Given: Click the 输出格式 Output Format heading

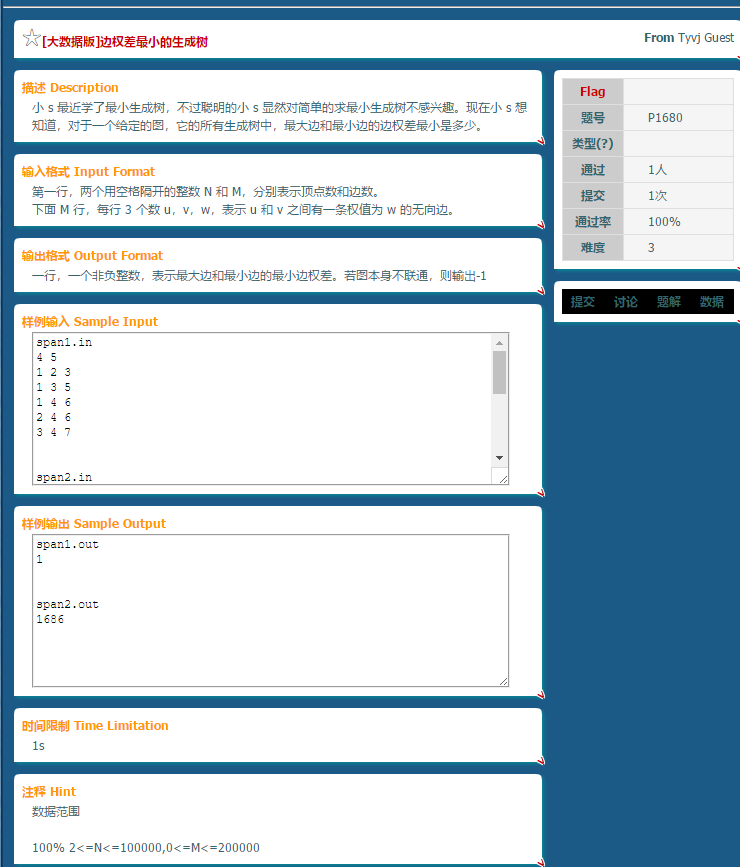Looking at the screenshot, I should tap(92, 256).
